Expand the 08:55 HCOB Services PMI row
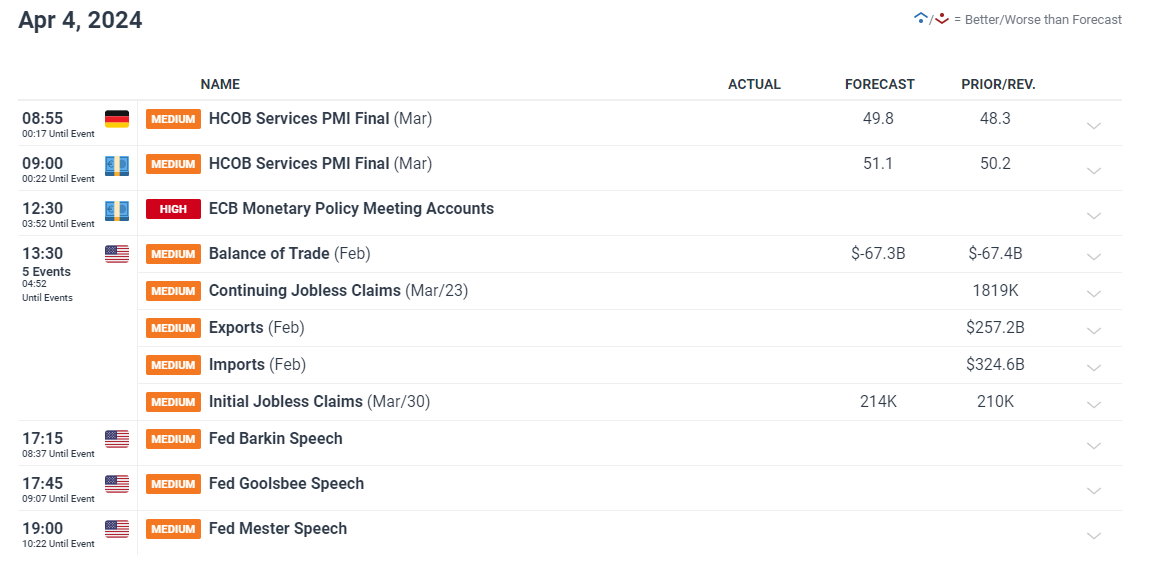This screenshot has height=572, width=1160. (1093, 126)
